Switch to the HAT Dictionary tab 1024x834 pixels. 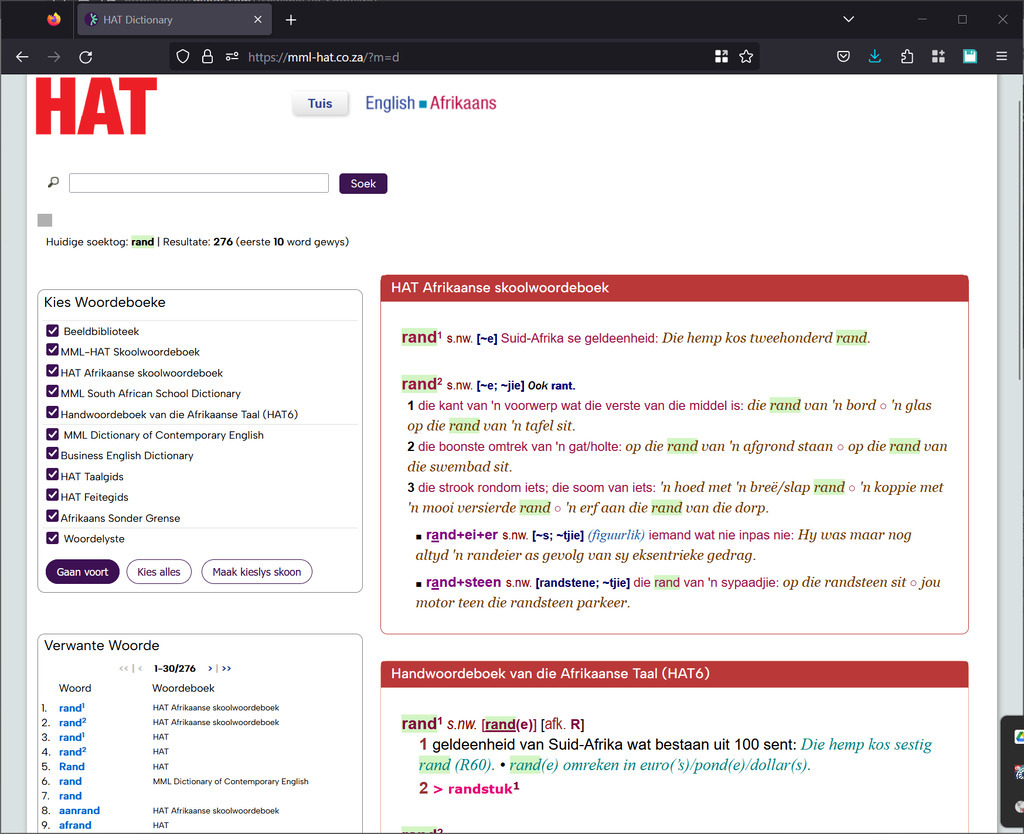coord(175,20)
